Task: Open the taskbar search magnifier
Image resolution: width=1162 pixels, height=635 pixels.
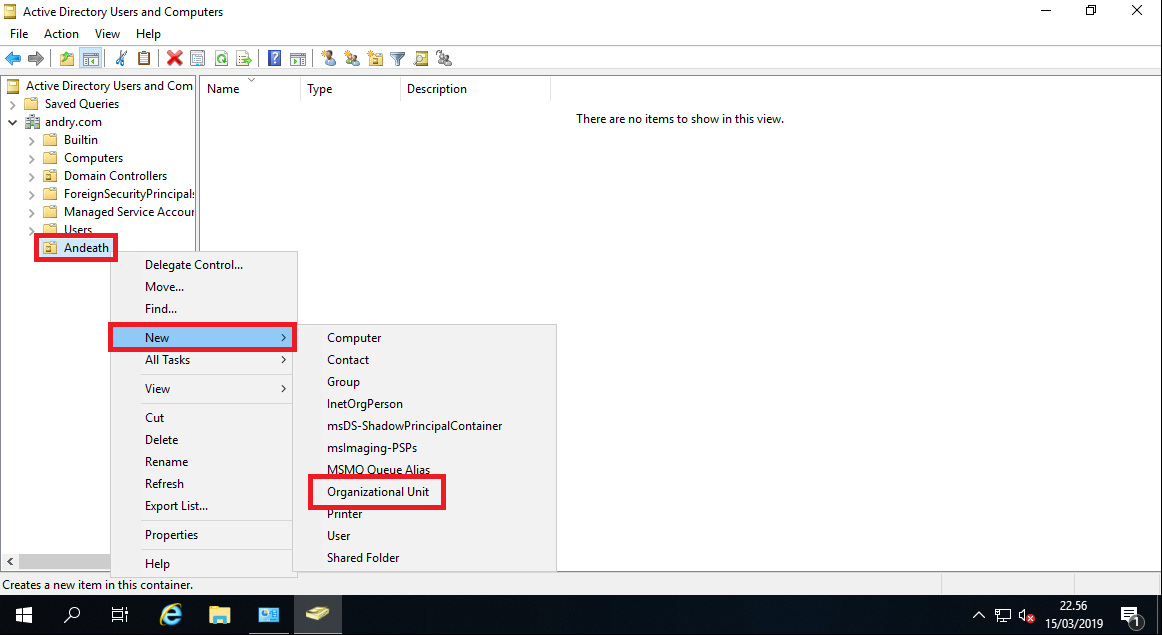Action: pos(72,615)
